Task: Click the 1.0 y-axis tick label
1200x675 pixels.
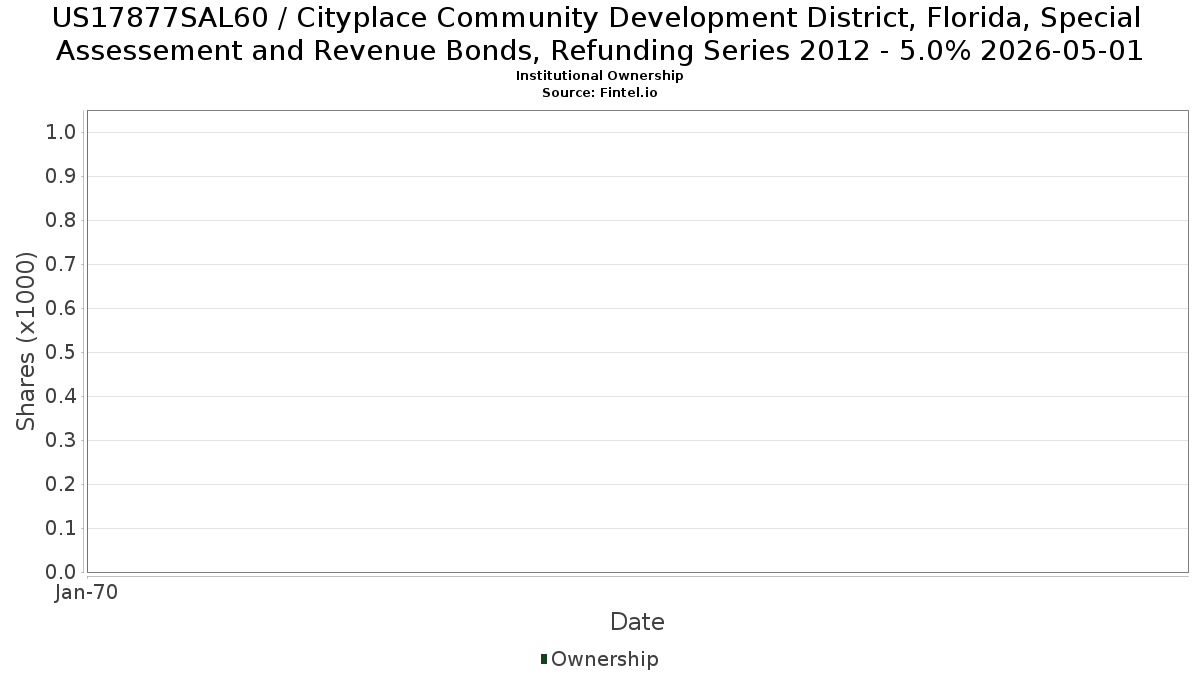Action: [61, 133]
